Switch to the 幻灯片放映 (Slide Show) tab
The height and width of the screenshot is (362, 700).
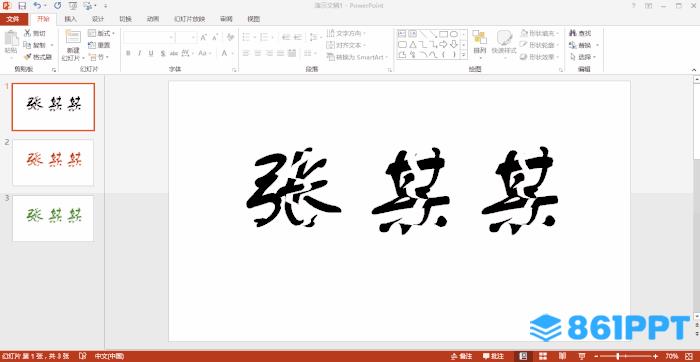pos(190,19)
